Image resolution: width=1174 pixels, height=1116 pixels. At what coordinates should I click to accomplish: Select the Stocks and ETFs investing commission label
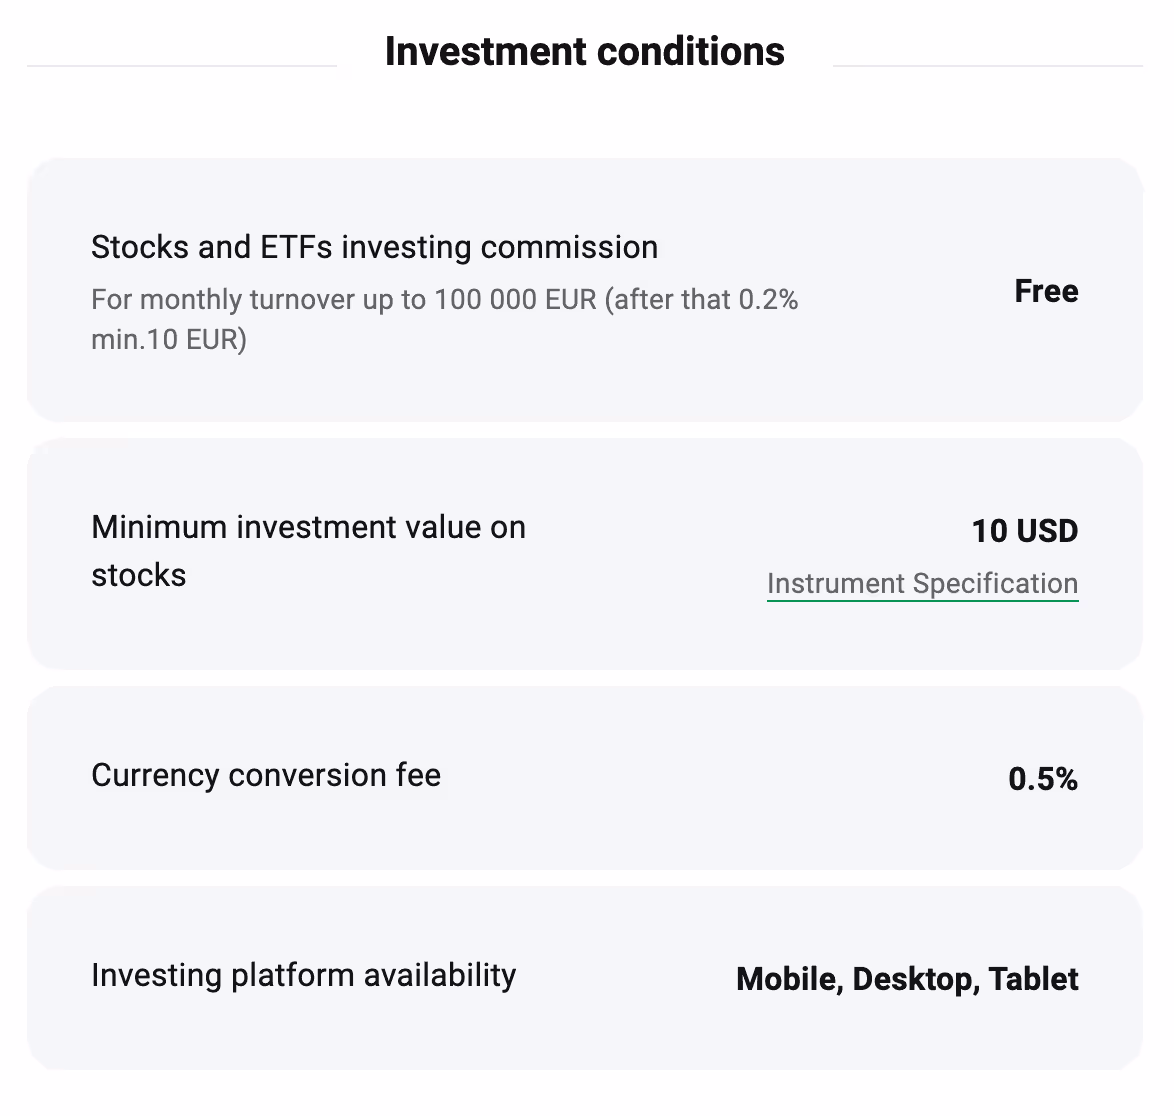374,247
